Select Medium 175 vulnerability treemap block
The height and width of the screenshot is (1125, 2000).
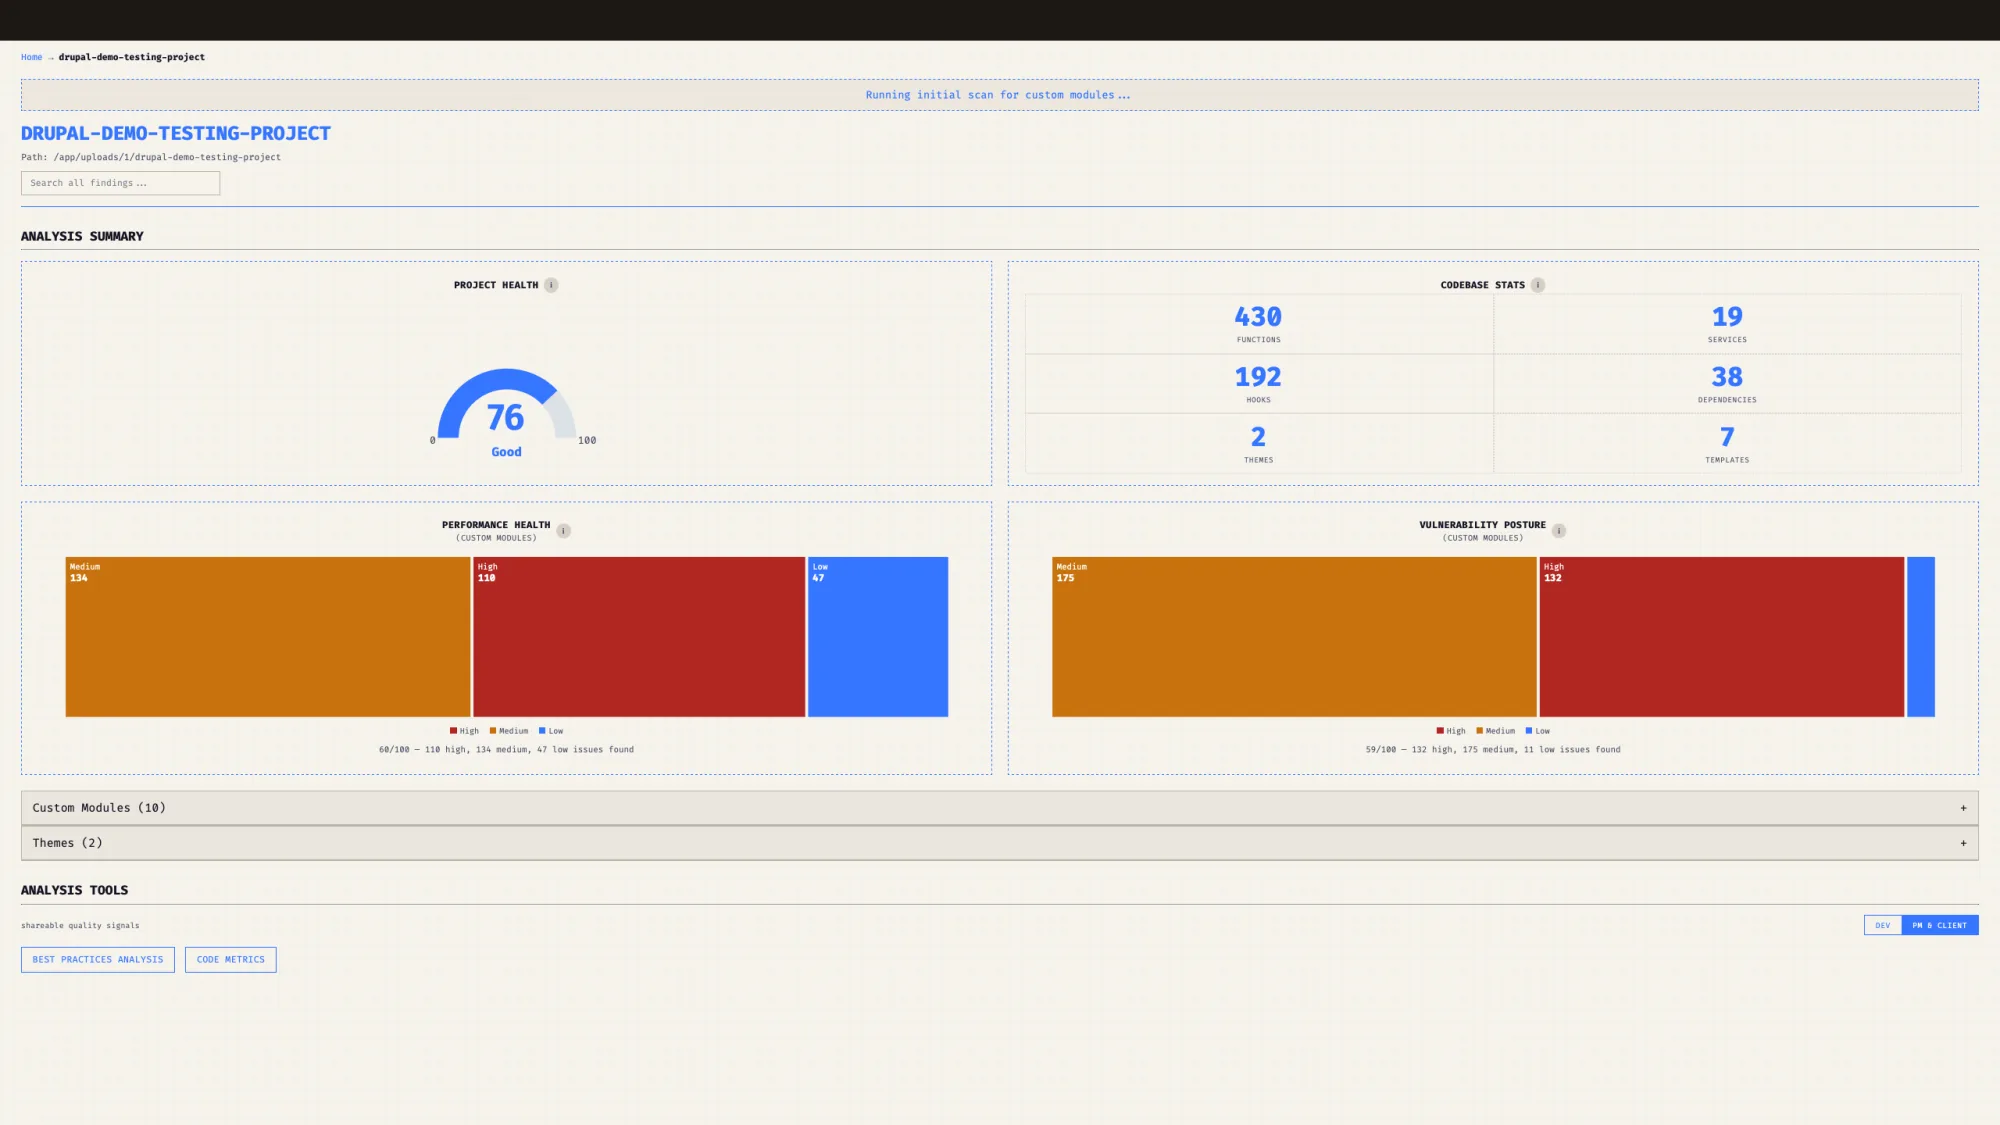tap(1294, 637)
